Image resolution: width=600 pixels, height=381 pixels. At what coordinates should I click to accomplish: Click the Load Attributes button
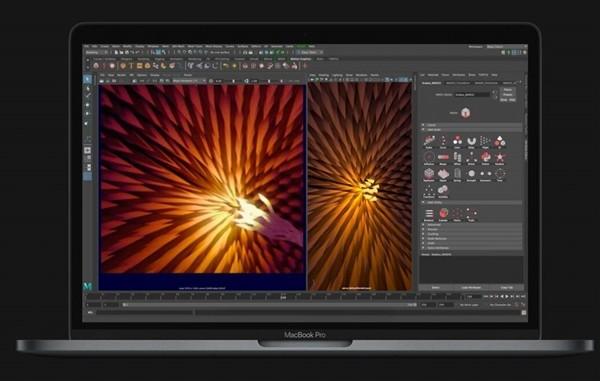pos(471,287)
